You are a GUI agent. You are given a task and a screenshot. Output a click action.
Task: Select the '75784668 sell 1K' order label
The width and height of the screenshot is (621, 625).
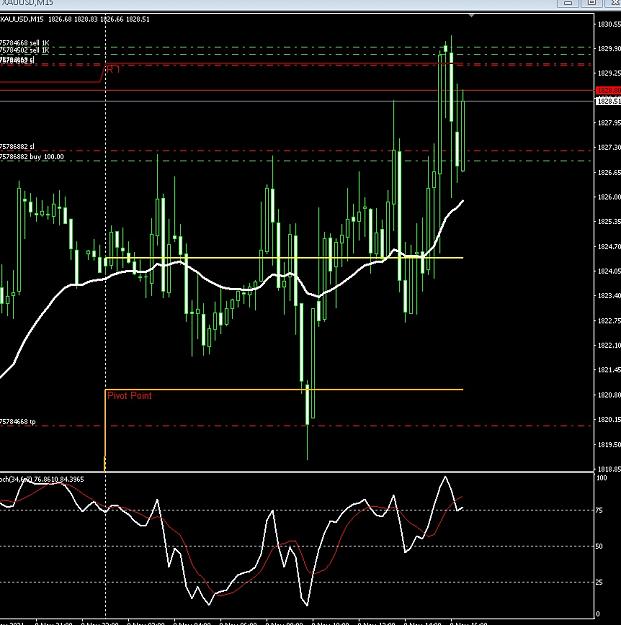(24, 43)
